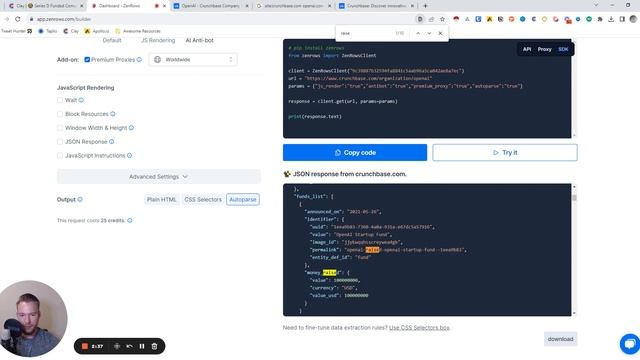This screenshot has width=640, height=360.
Task: Switch code view to Proxy
Action: coord(544,49)
